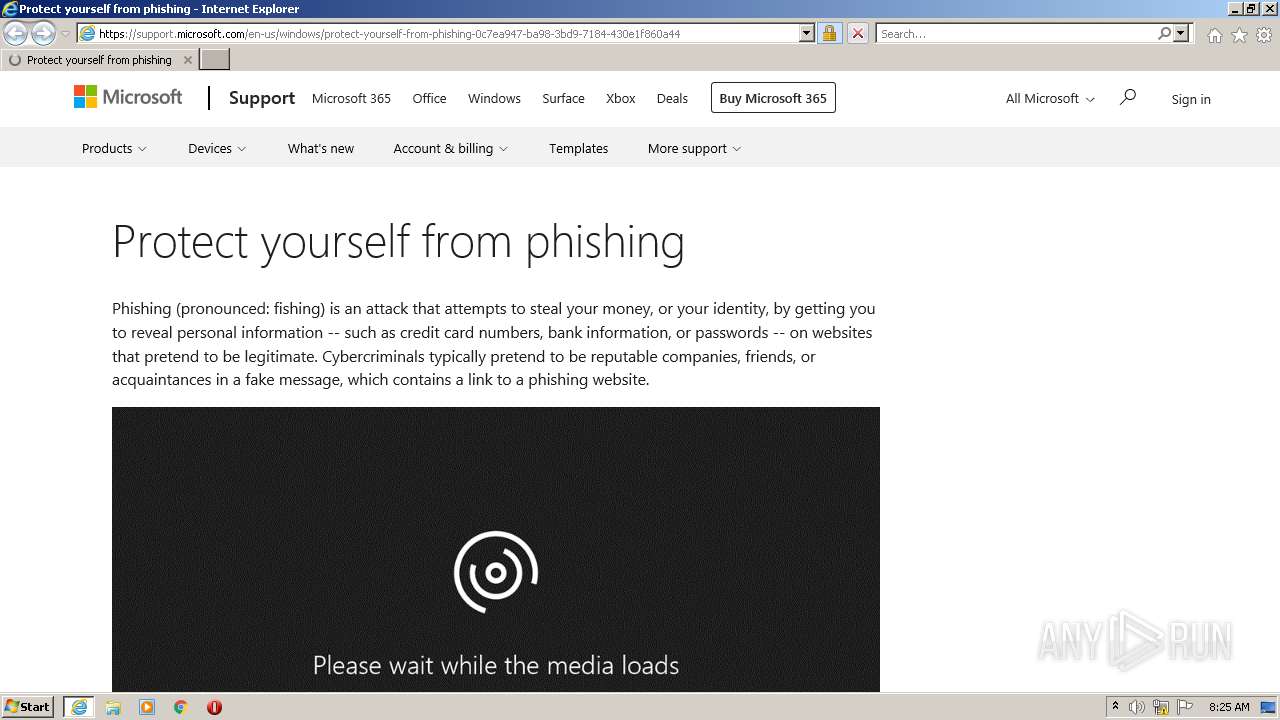Click the IE Back navigation button
This screenshot has height=720, width=1280.
(15, 34)
